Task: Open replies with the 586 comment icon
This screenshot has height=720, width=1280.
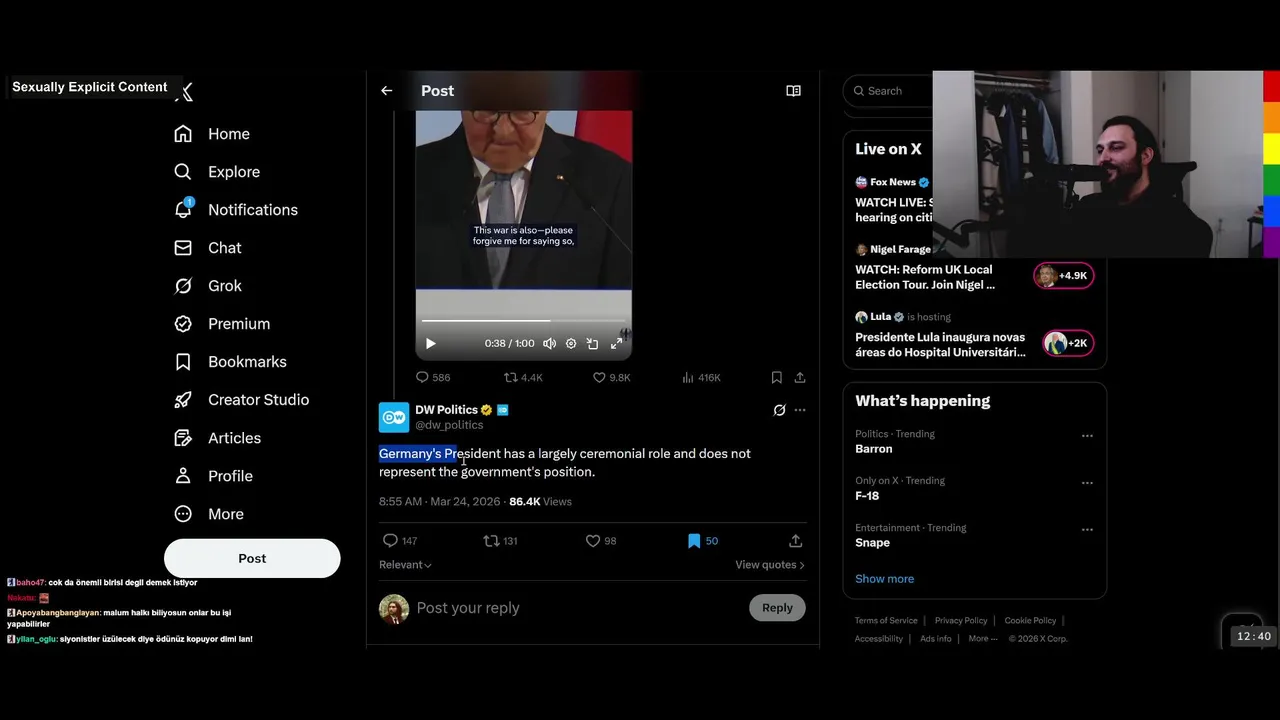Action: click(433, 377)
